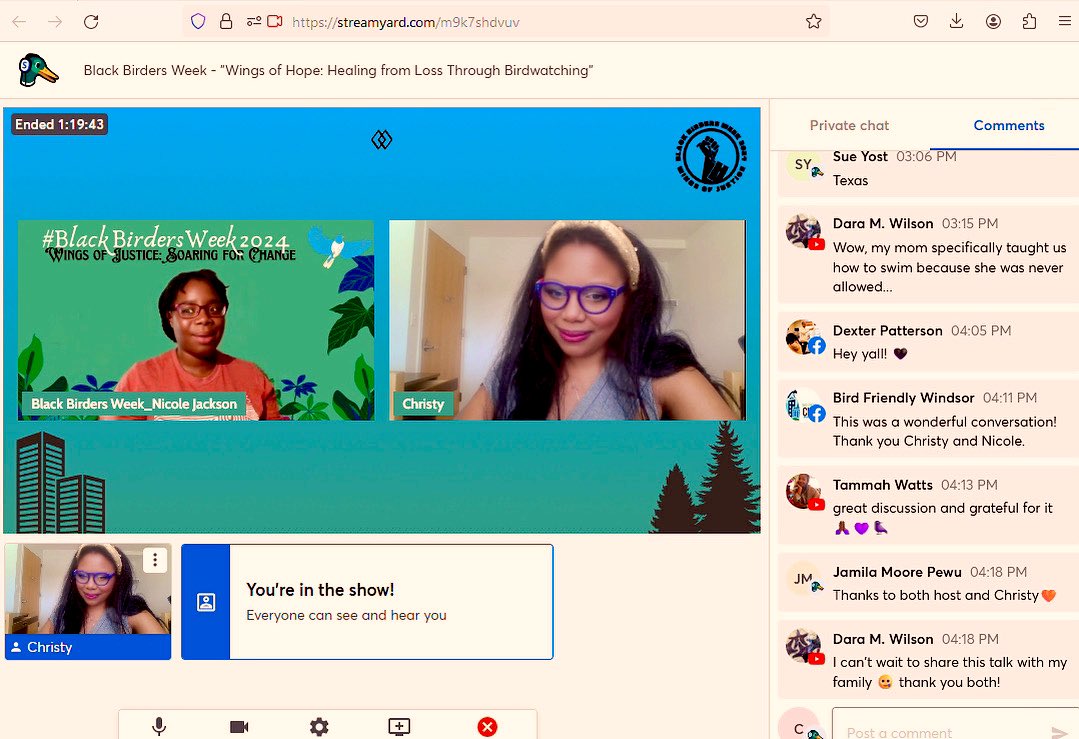This screenshot has height=739, width=1079.
Task: Click the share screen icon
Action: pyautogui.click(x=399, y=727)
